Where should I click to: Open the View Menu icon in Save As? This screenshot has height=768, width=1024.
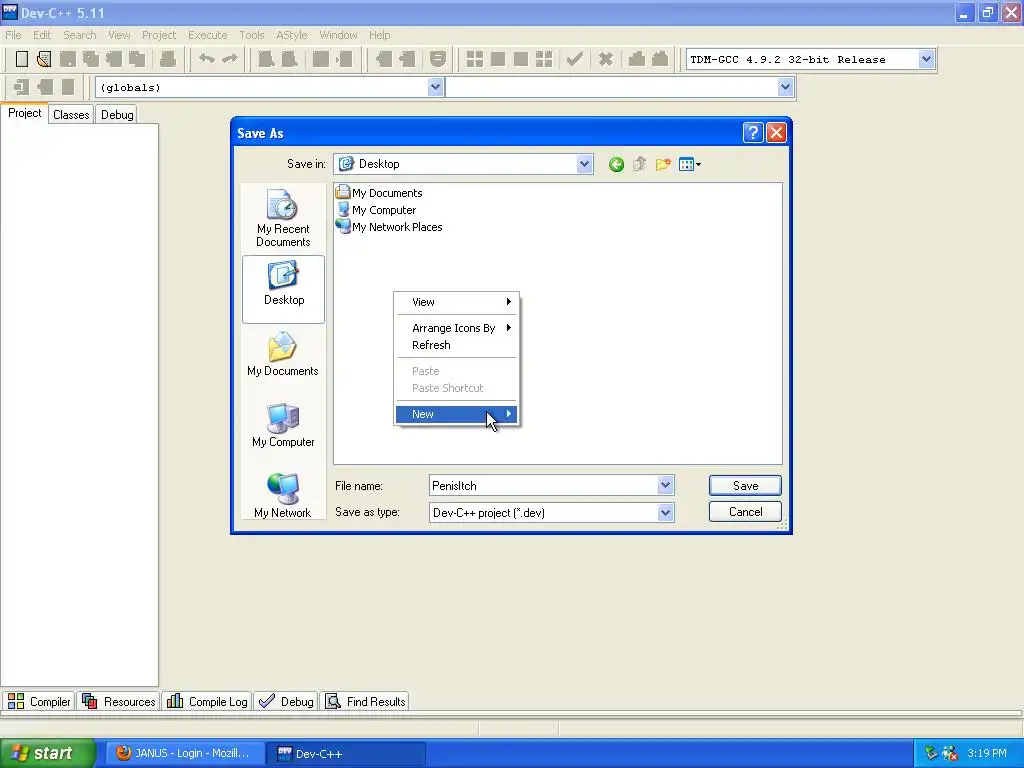690,165
